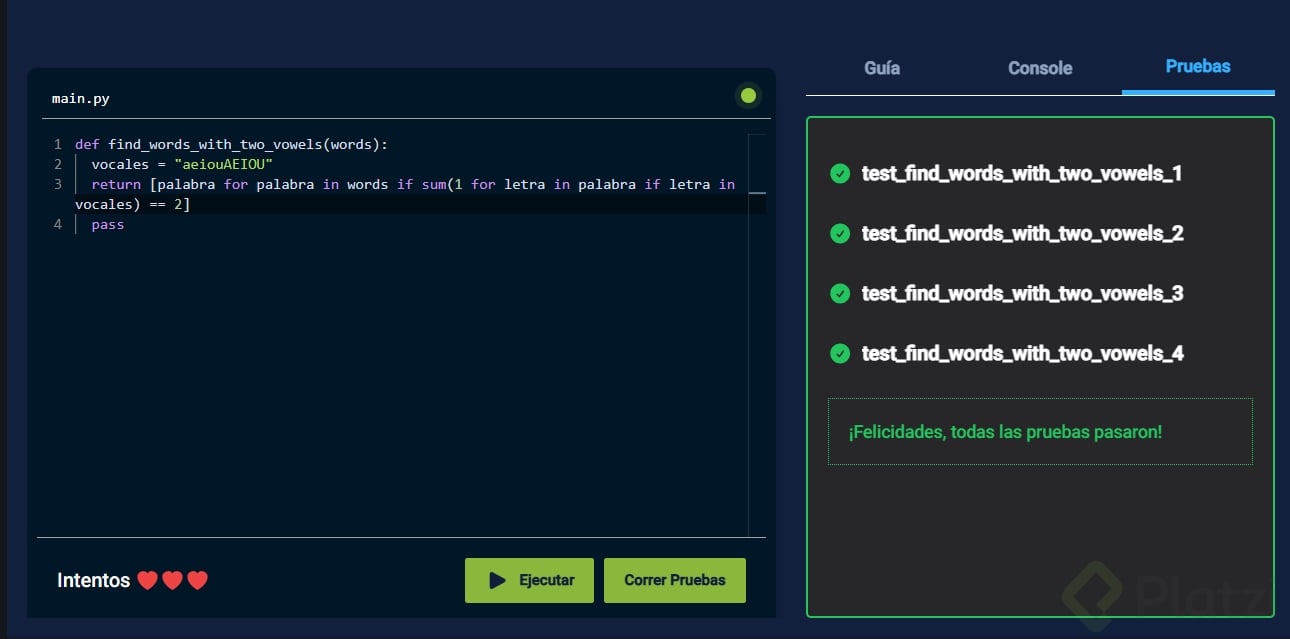1290x639 pixels.
Task: Run tests with Correr Pruebas button
Action: (675, 580)
